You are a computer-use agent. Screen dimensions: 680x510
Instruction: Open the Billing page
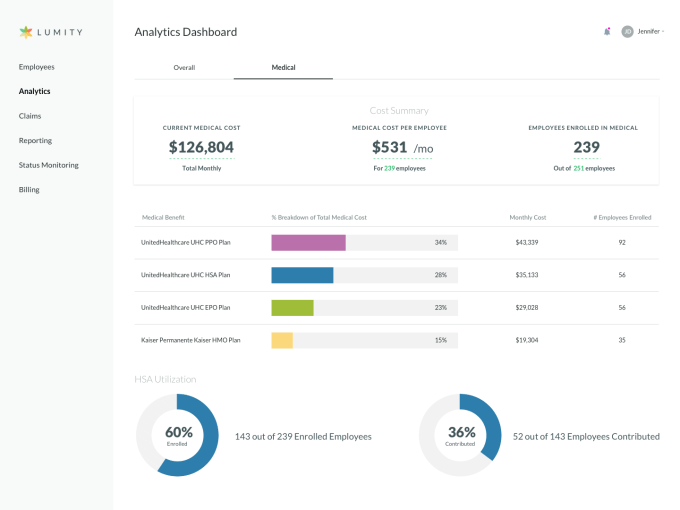[x=29, y=189]
